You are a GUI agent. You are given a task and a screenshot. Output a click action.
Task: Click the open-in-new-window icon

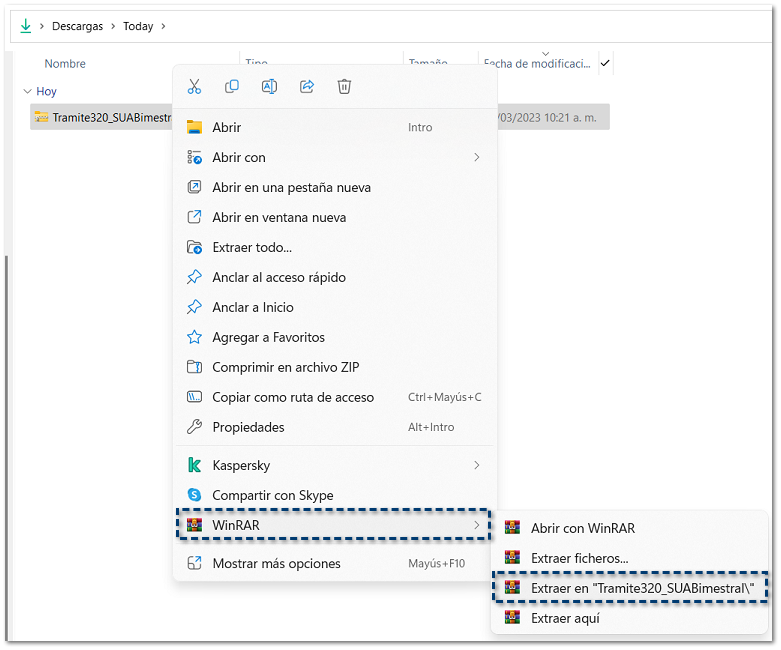(194, 217)
